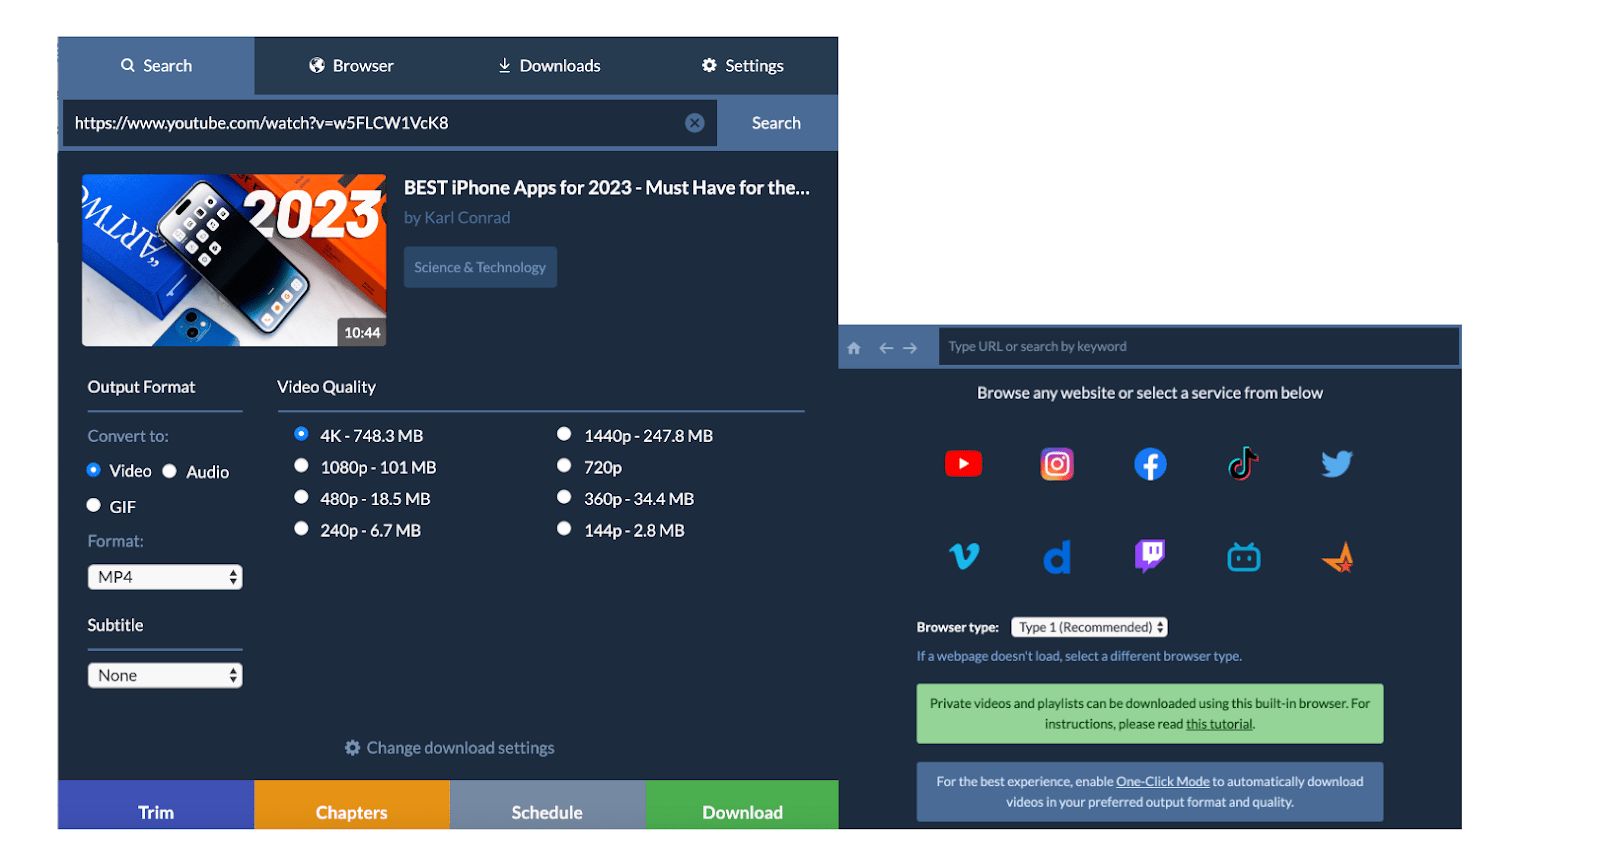Click the Trim button
Image resolution: width=1600 pixels, height=858 pixels.
click(156, 806)
